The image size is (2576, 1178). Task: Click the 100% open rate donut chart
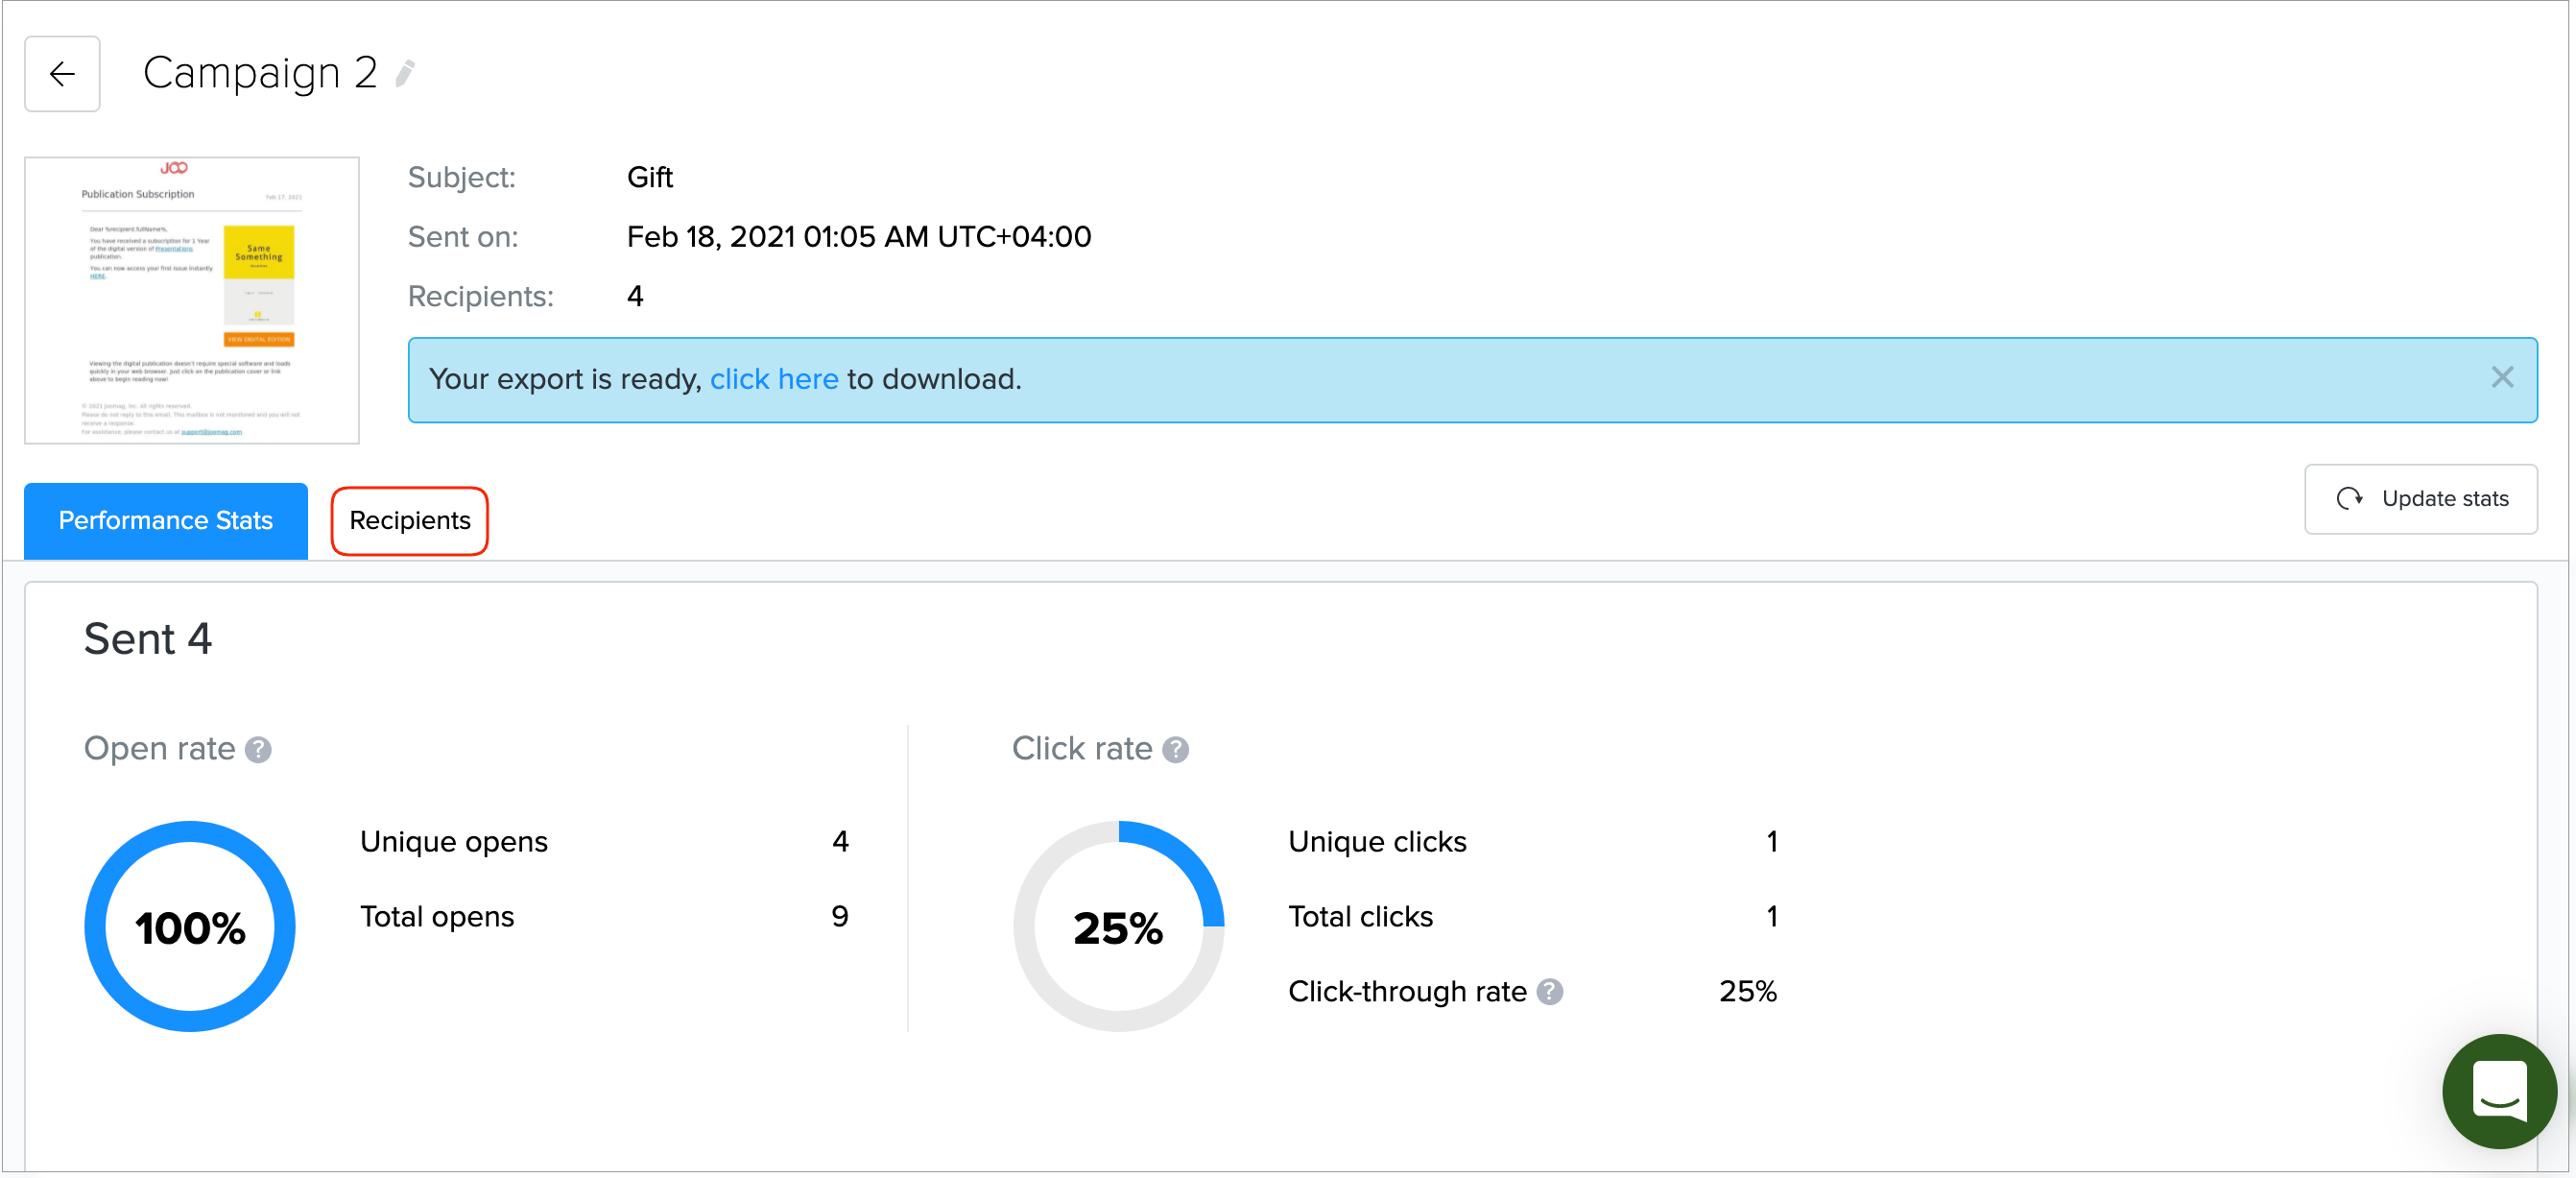pyautogui.click(x=190, y=926)
